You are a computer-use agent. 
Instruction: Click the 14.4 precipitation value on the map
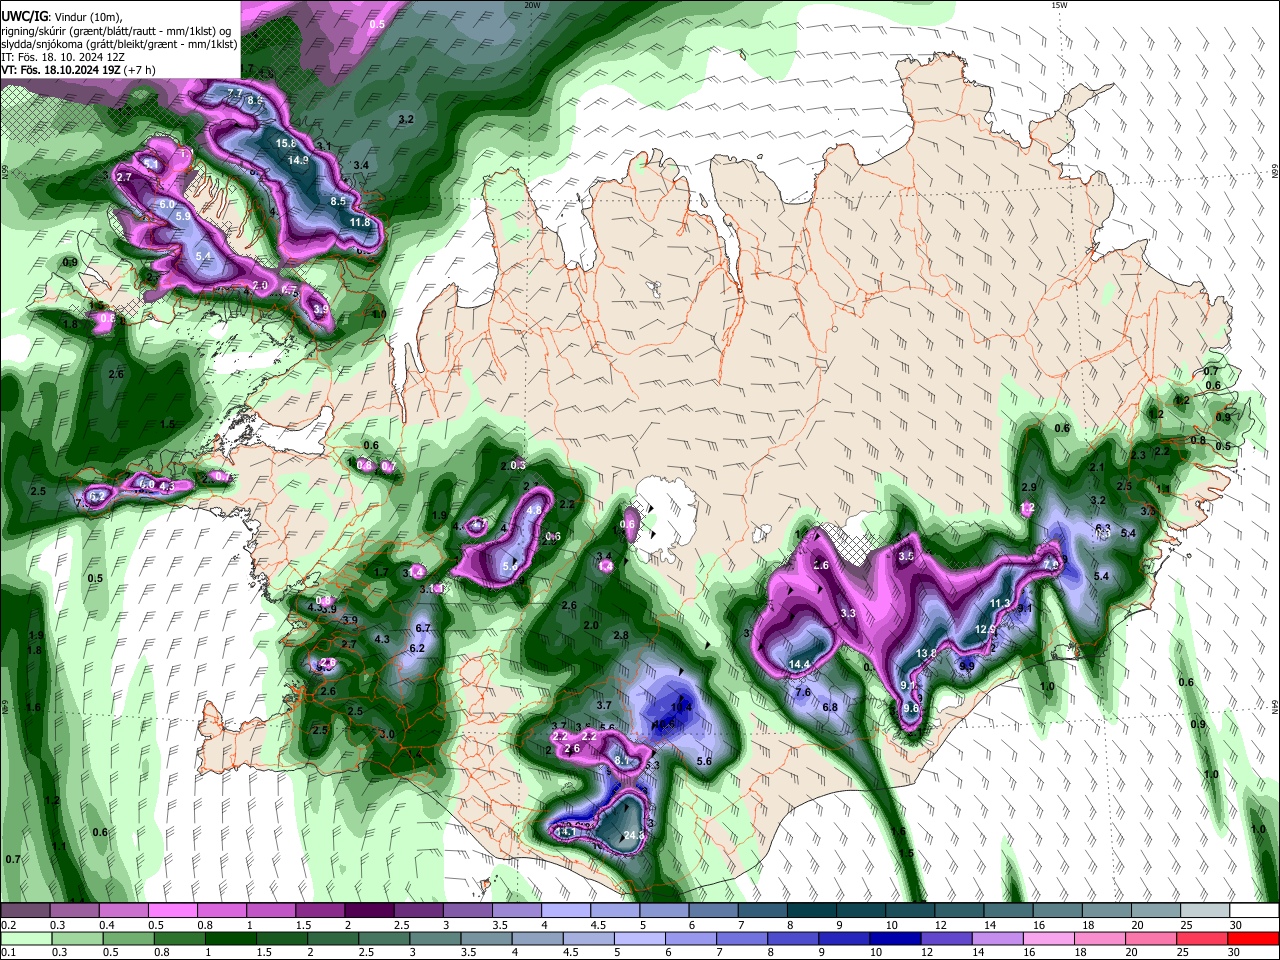800,664
